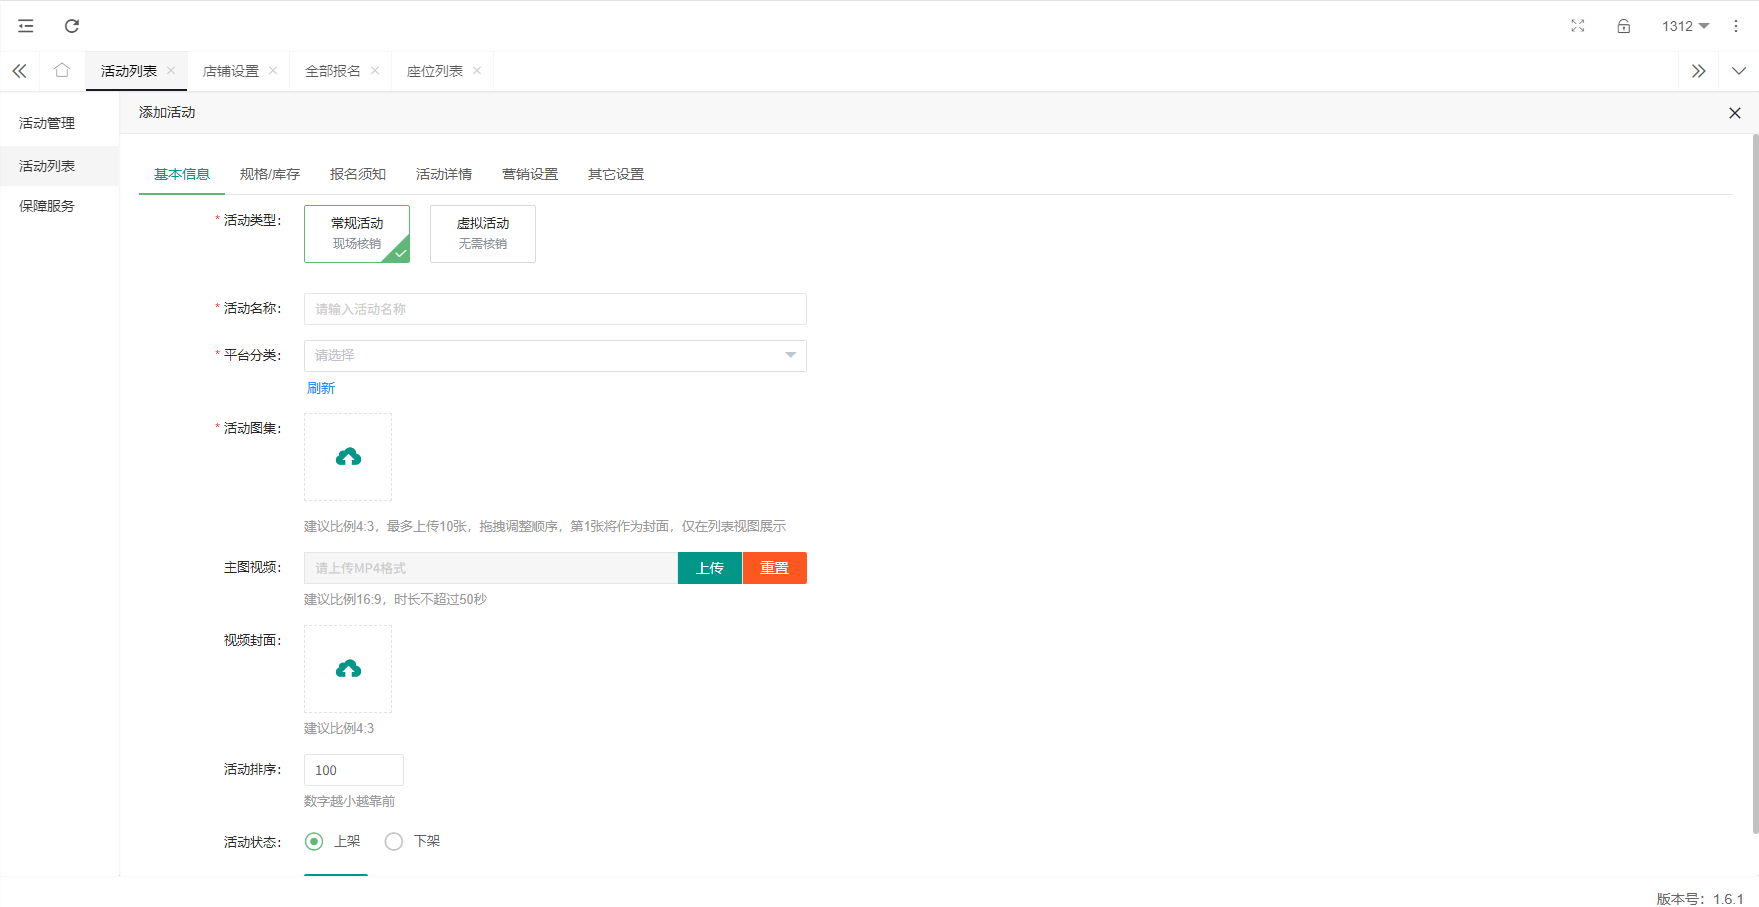Click the 刷新 link under category
This screenshot has height=907, width=1759.
(321, 388)
